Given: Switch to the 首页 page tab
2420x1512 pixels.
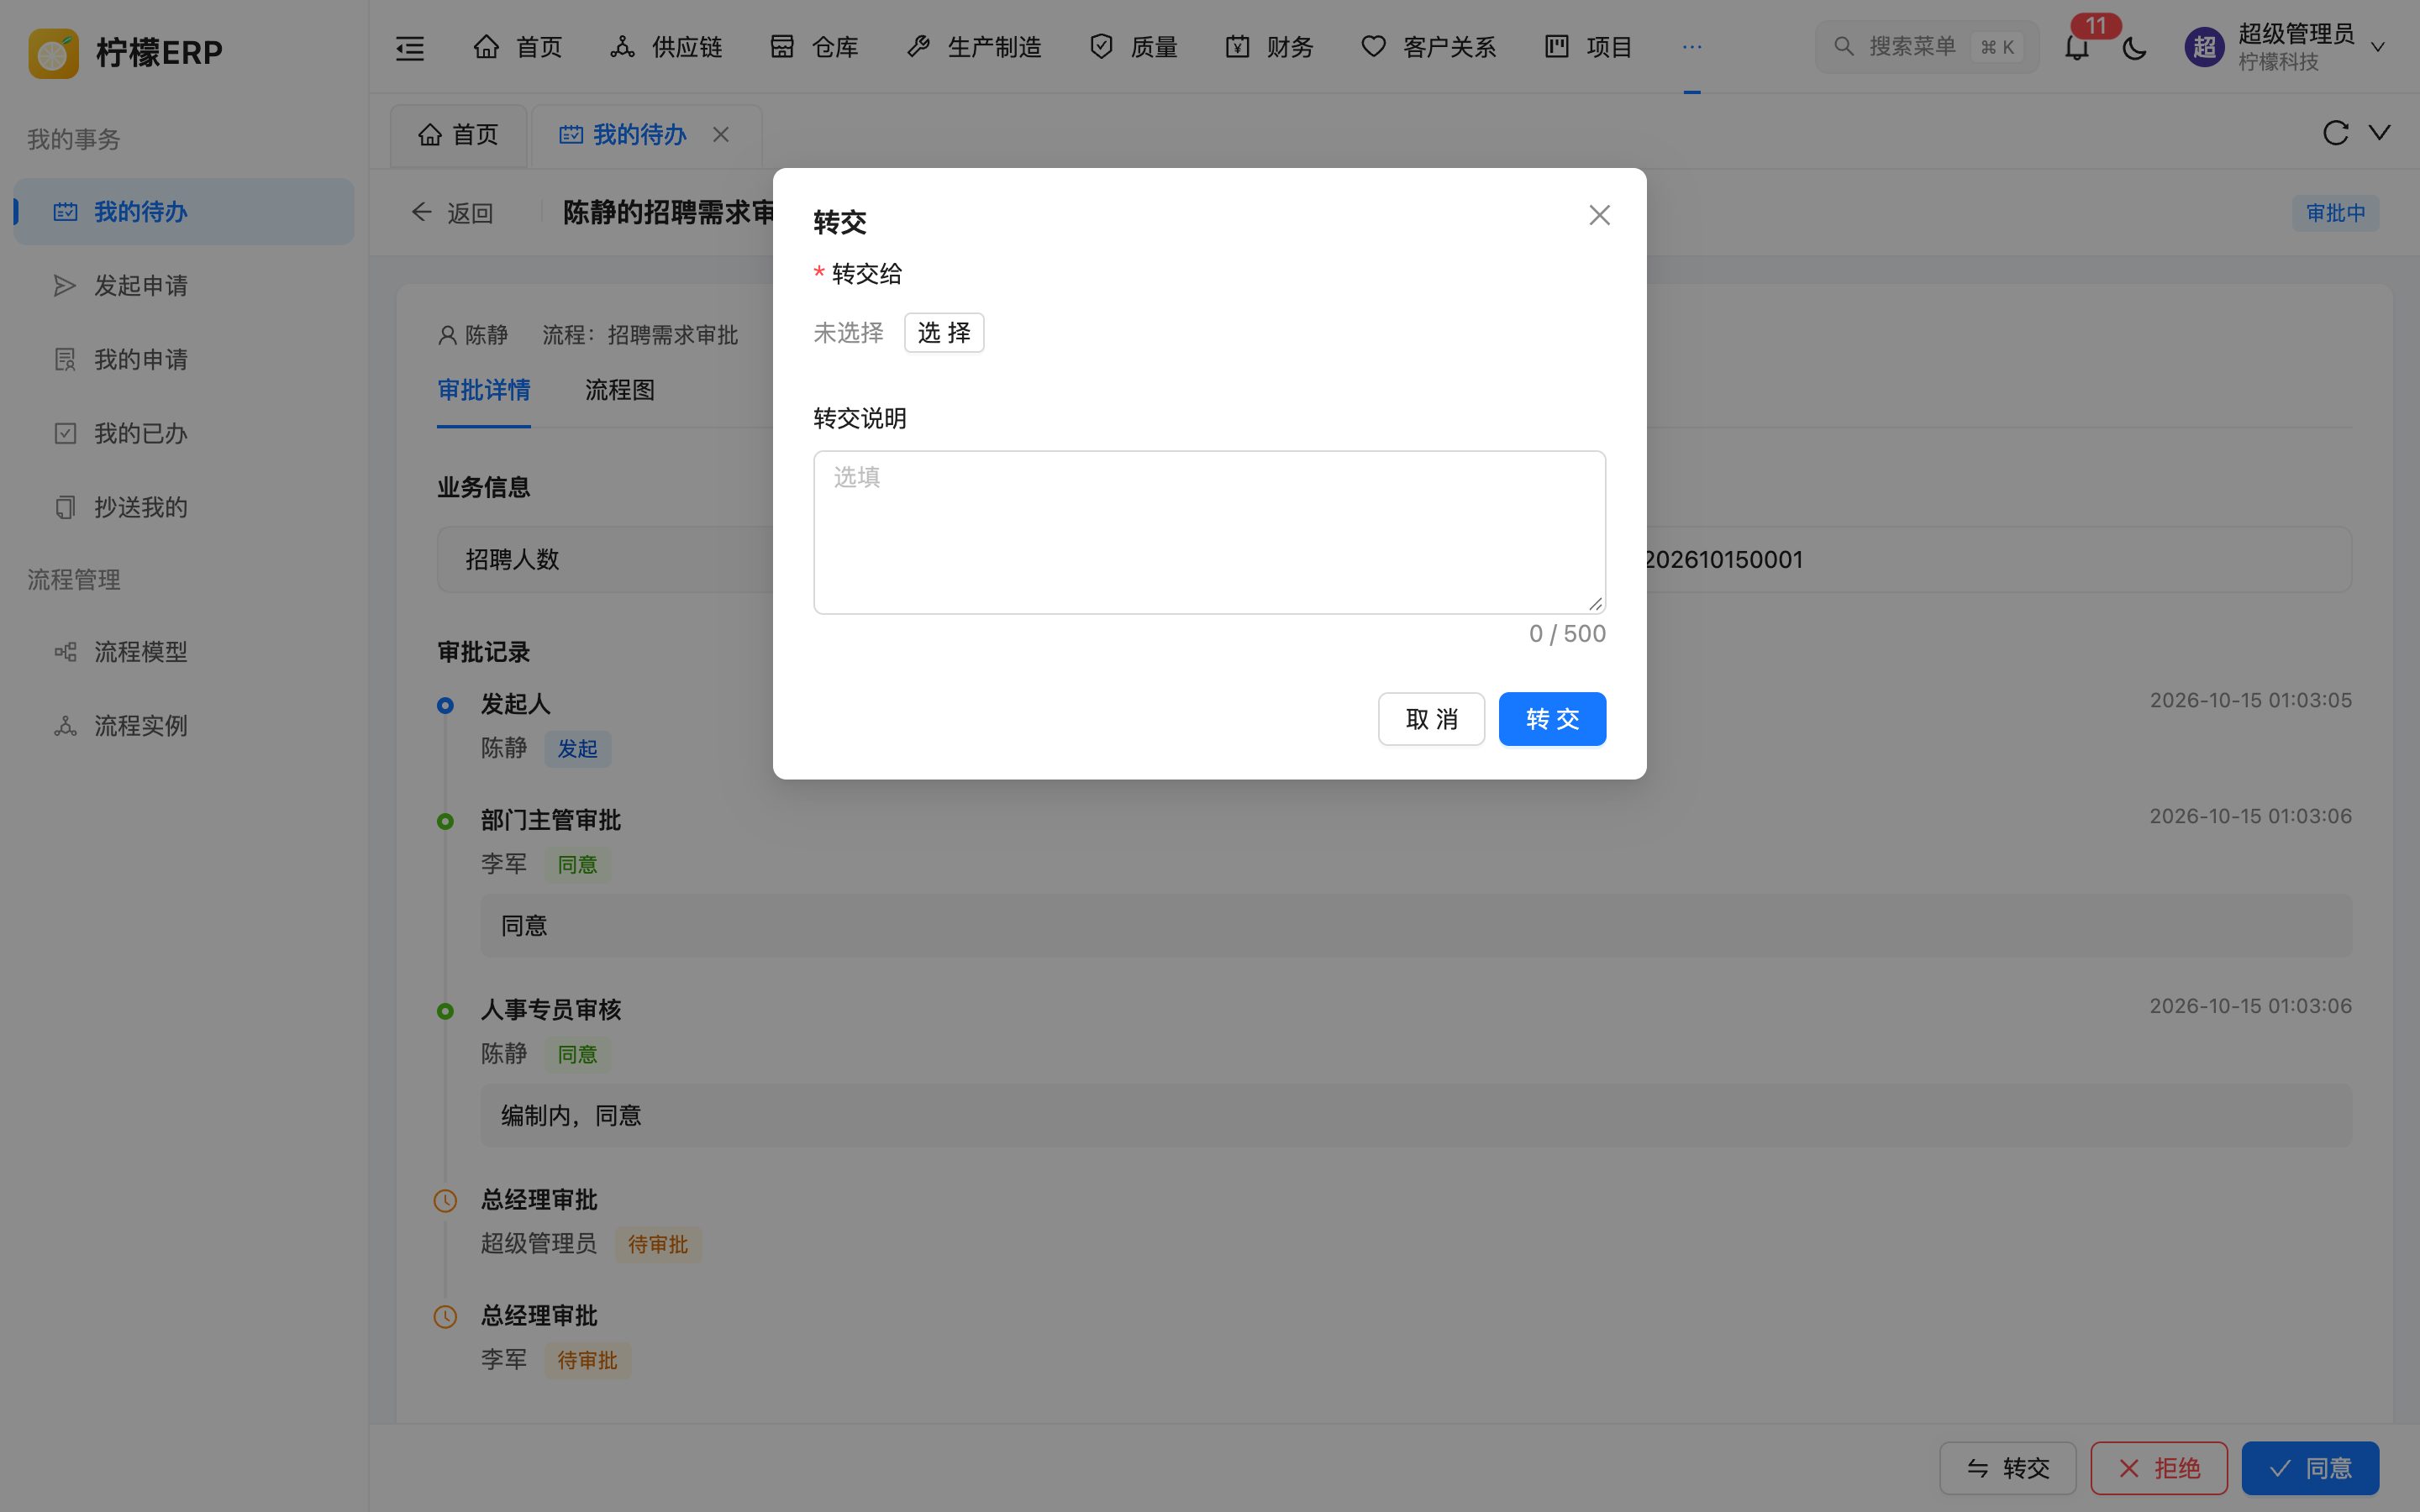Looking at the screenshot, I should click(459, 135).
